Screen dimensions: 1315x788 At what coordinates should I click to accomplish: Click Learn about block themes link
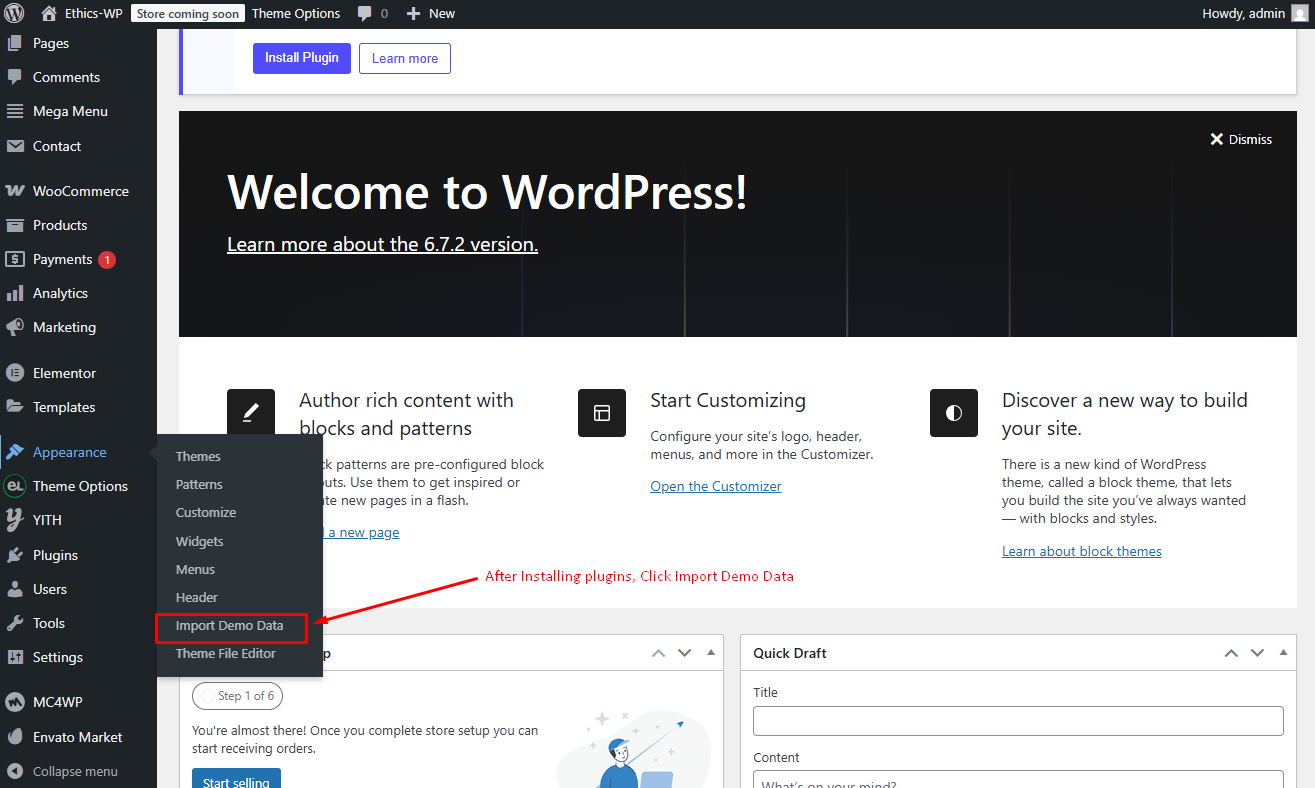(x=1082, y=551)
